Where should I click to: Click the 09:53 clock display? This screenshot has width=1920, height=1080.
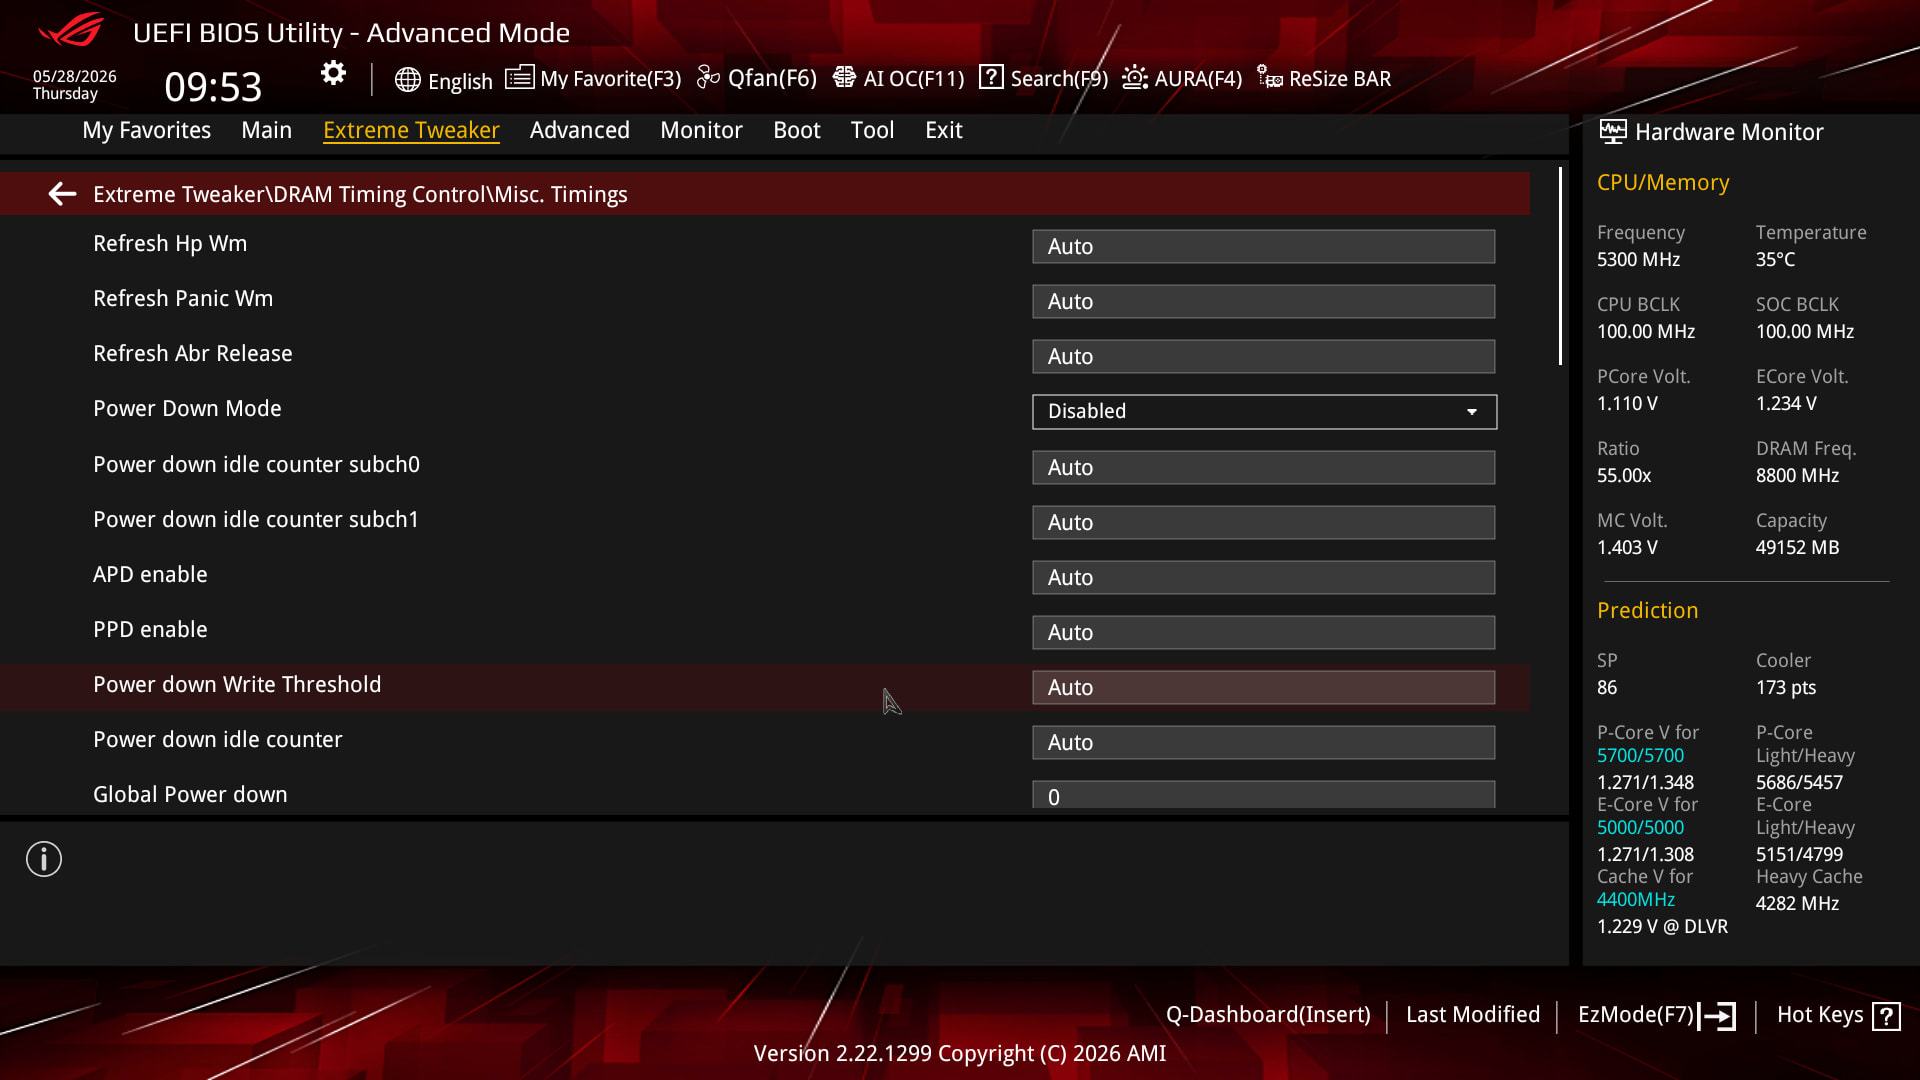[213, 87]
